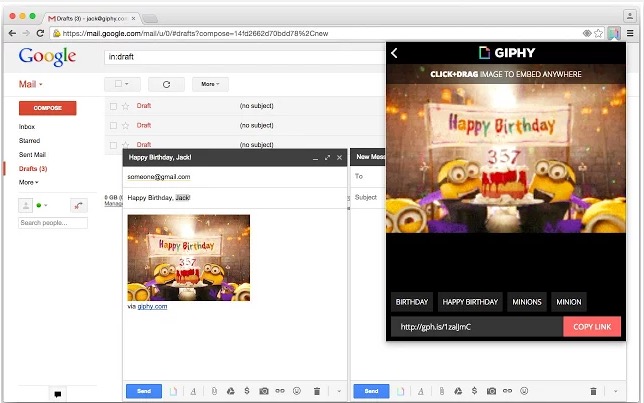This screenshot has height=403, width=644.
Task: Click the BIRTHDAY tag in Giphy
Action: click(412, 302)
